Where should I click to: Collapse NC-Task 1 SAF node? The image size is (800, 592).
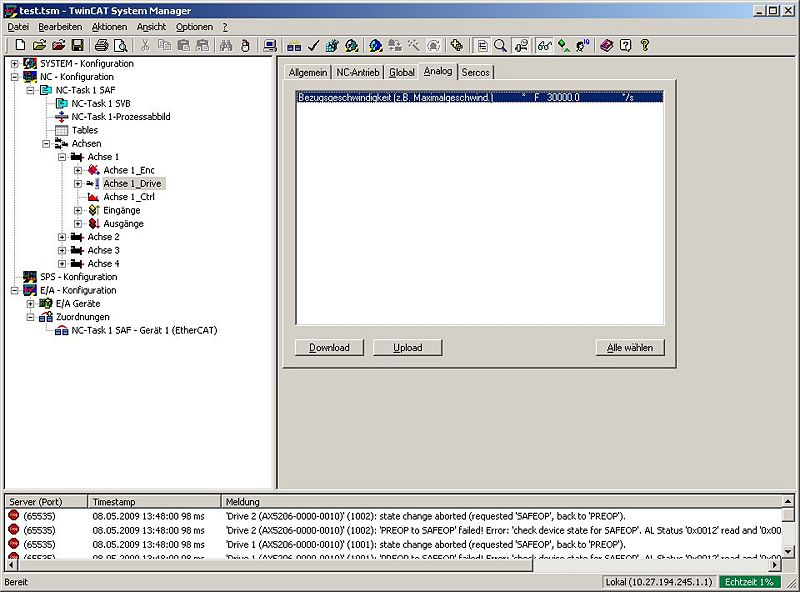point(31,90)
